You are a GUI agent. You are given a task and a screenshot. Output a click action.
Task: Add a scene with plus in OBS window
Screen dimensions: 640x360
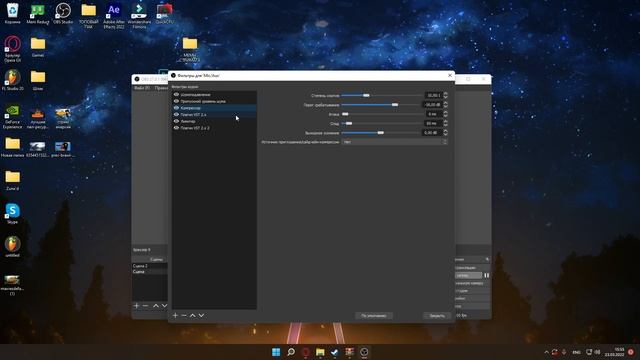[x=137, y=306]
